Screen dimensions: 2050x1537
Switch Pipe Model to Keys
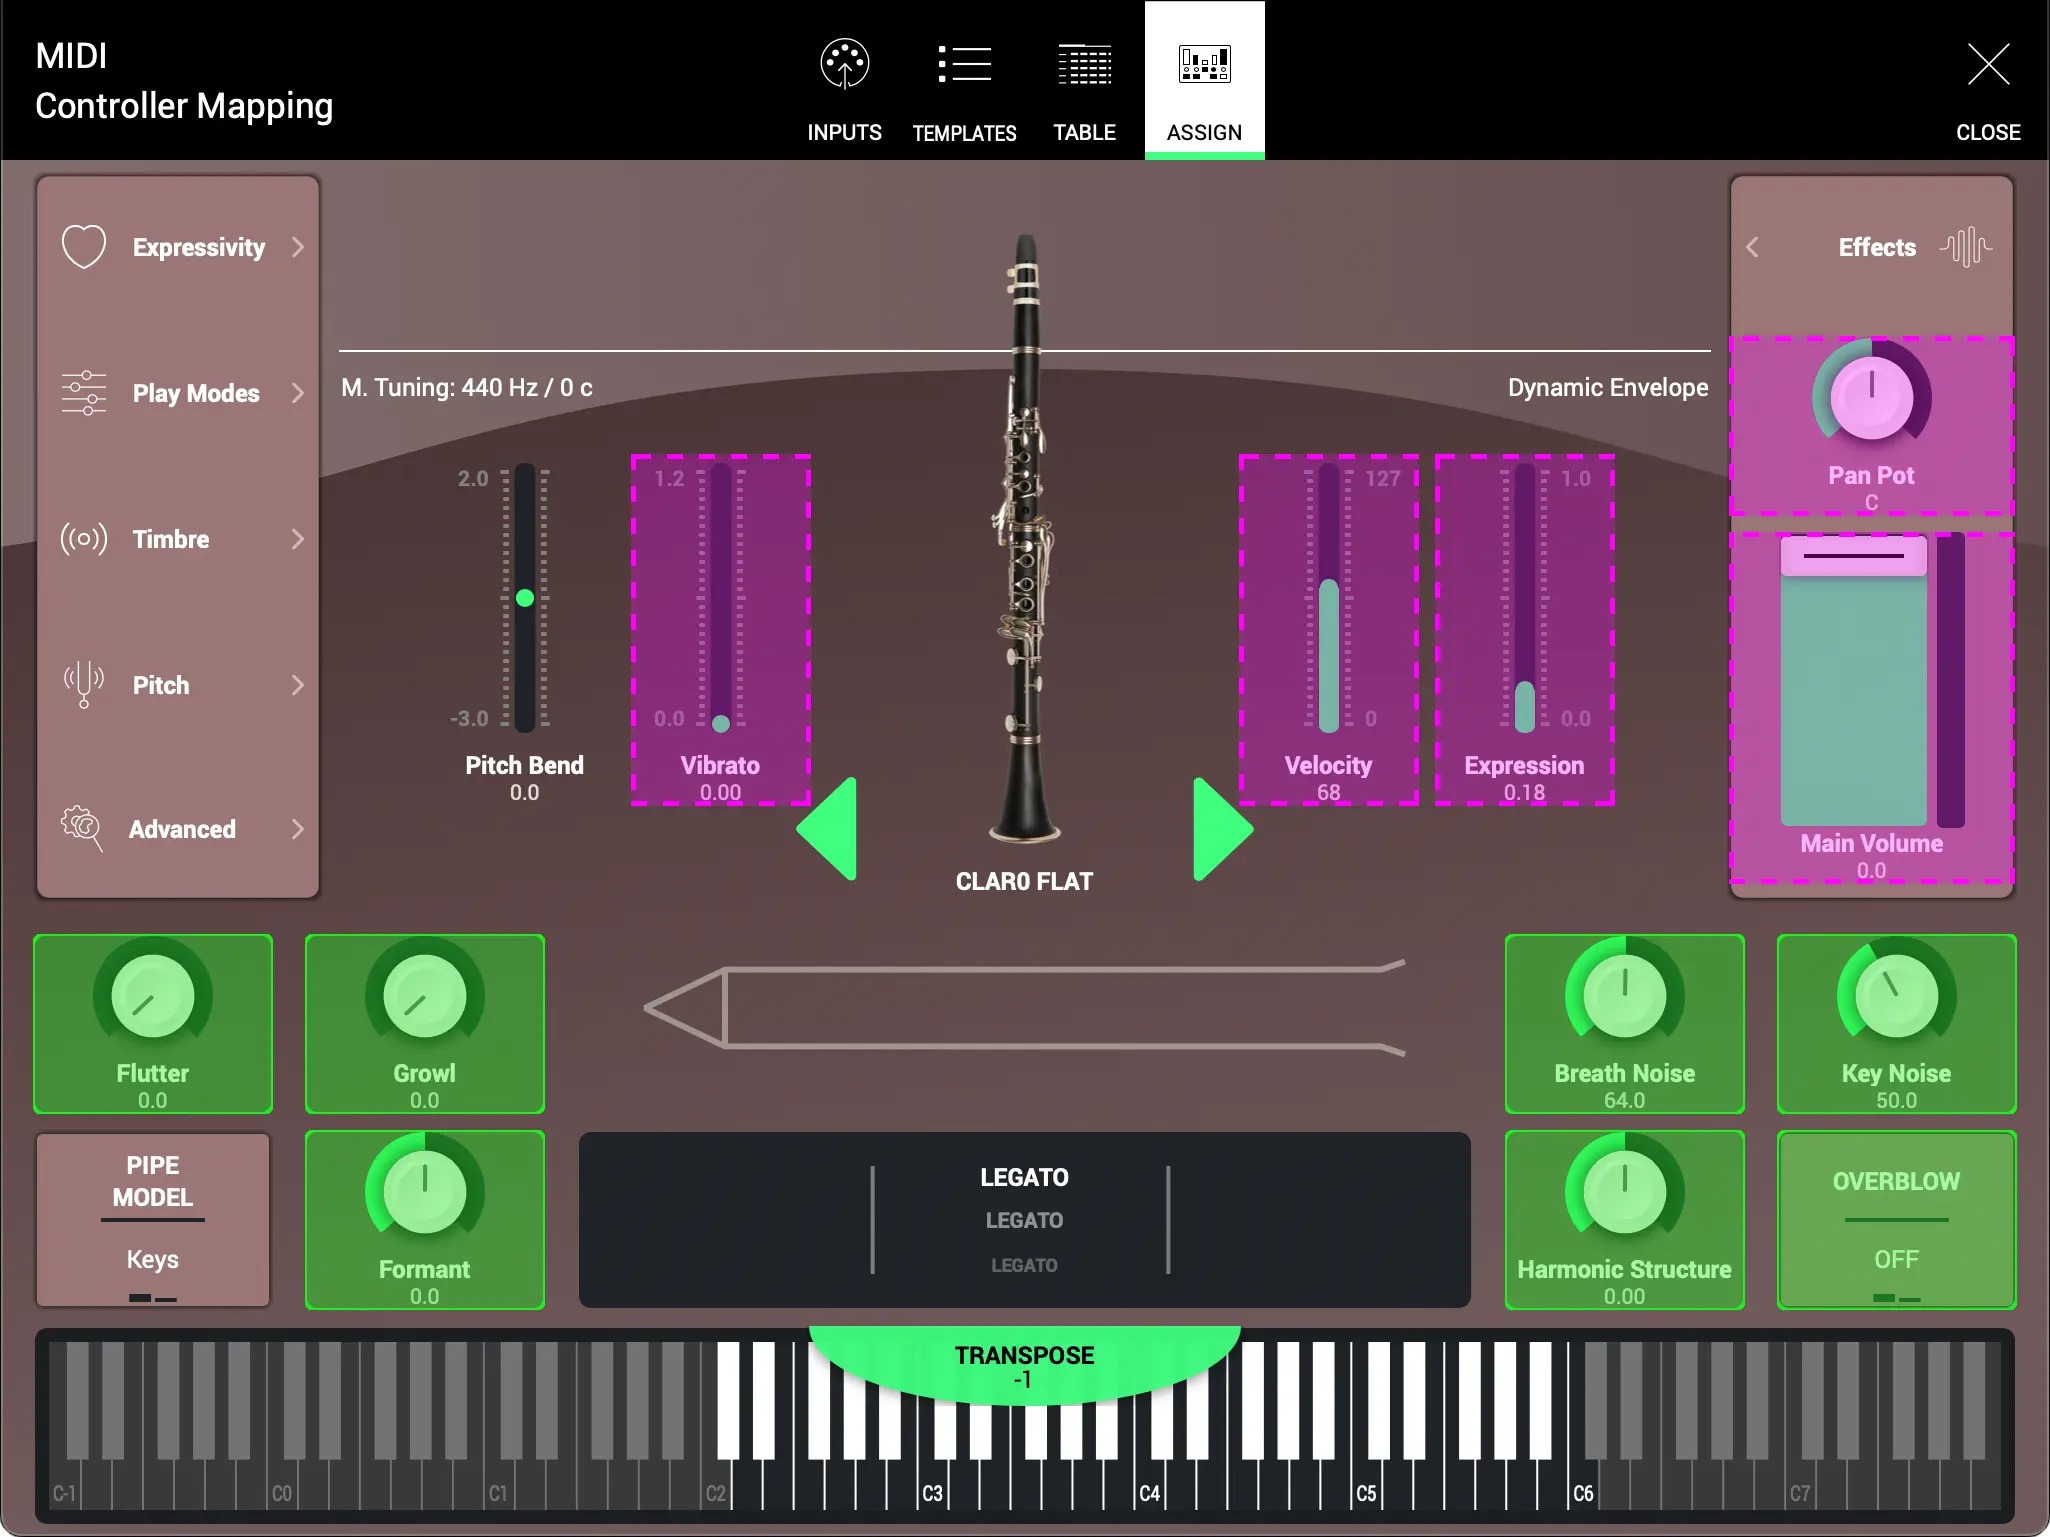point(152,1259)
